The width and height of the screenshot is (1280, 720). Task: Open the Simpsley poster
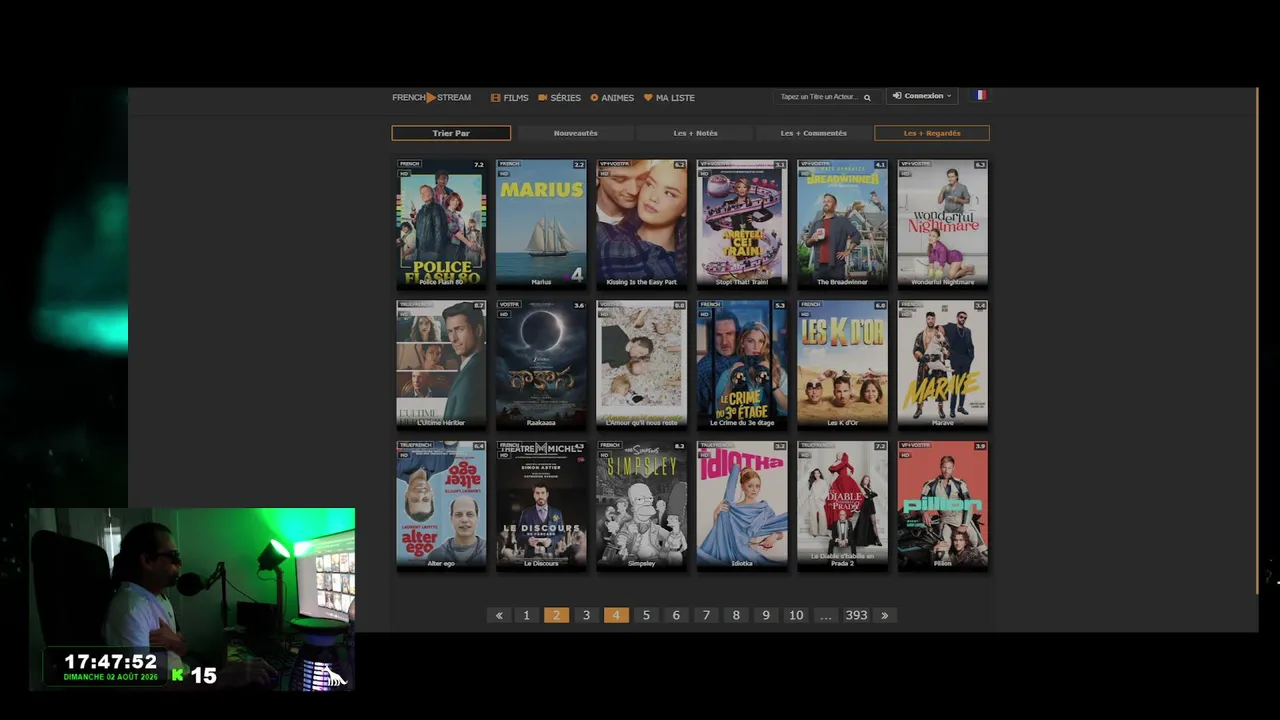coord(642,505)
